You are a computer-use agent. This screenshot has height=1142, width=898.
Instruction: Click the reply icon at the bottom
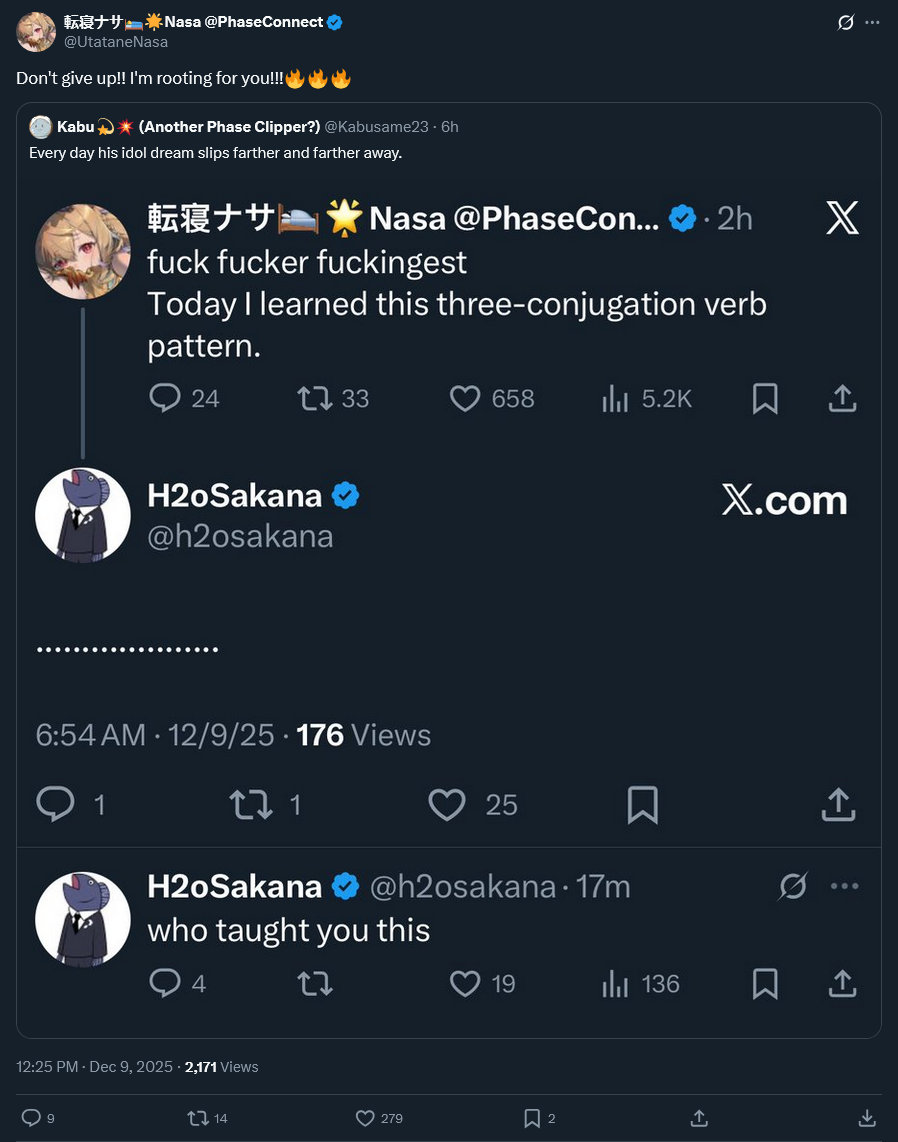31,1118
